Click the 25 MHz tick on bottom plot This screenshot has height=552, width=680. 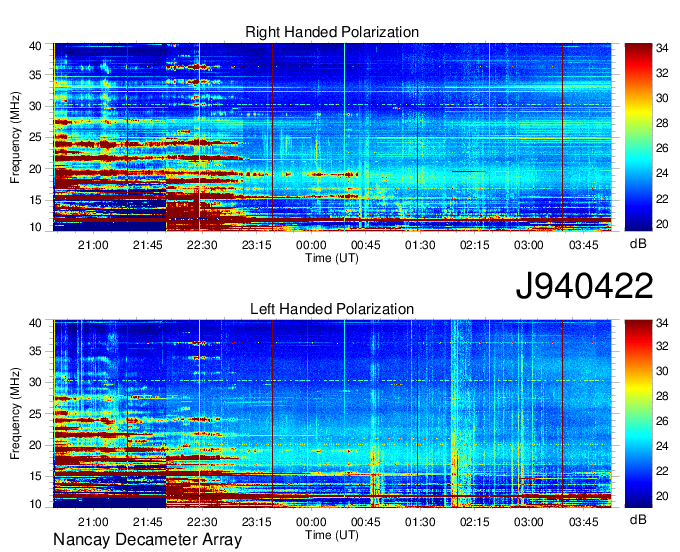[x=36, y=414]
